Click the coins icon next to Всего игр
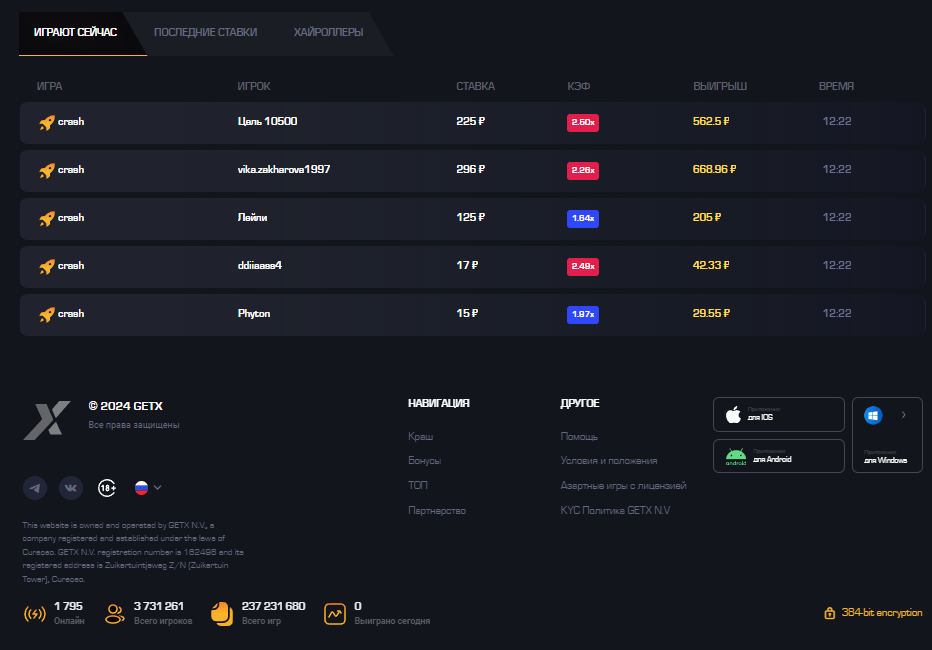This screenshot has width=932, height=650. (220, 613)
